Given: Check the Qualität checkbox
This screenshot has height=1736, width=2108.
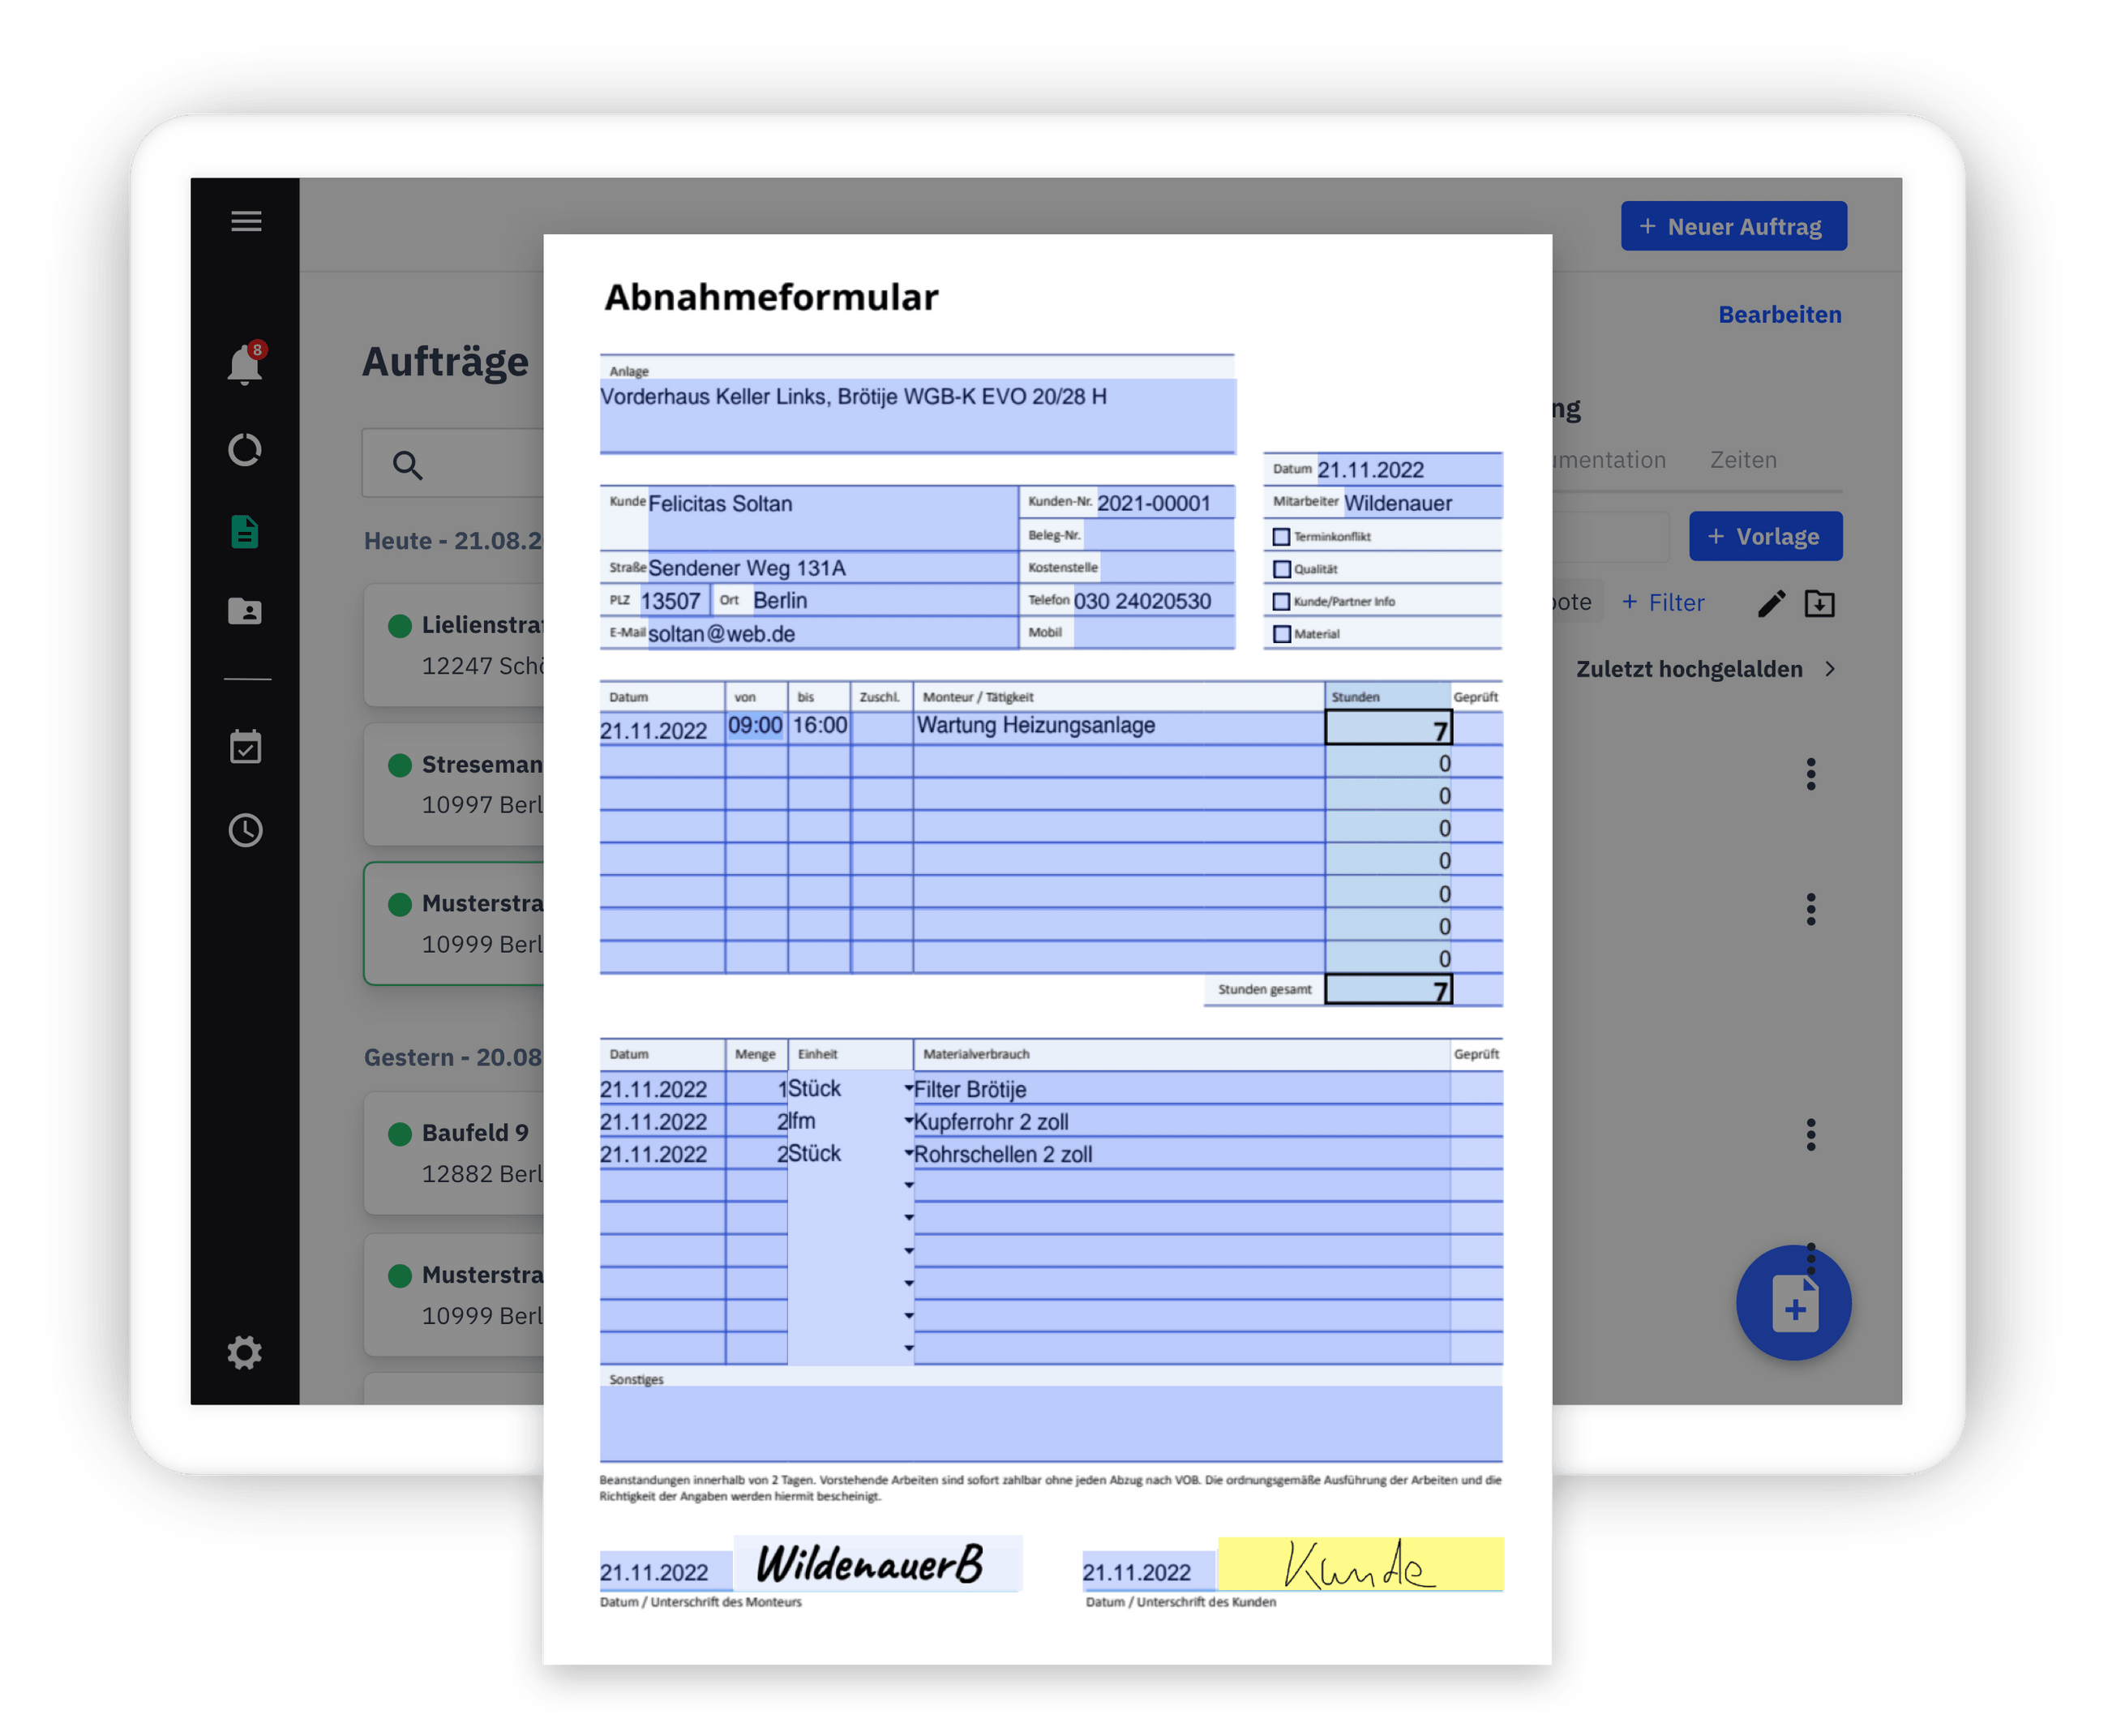Looking at the screenshot, I should click(x=1281, y=568).
